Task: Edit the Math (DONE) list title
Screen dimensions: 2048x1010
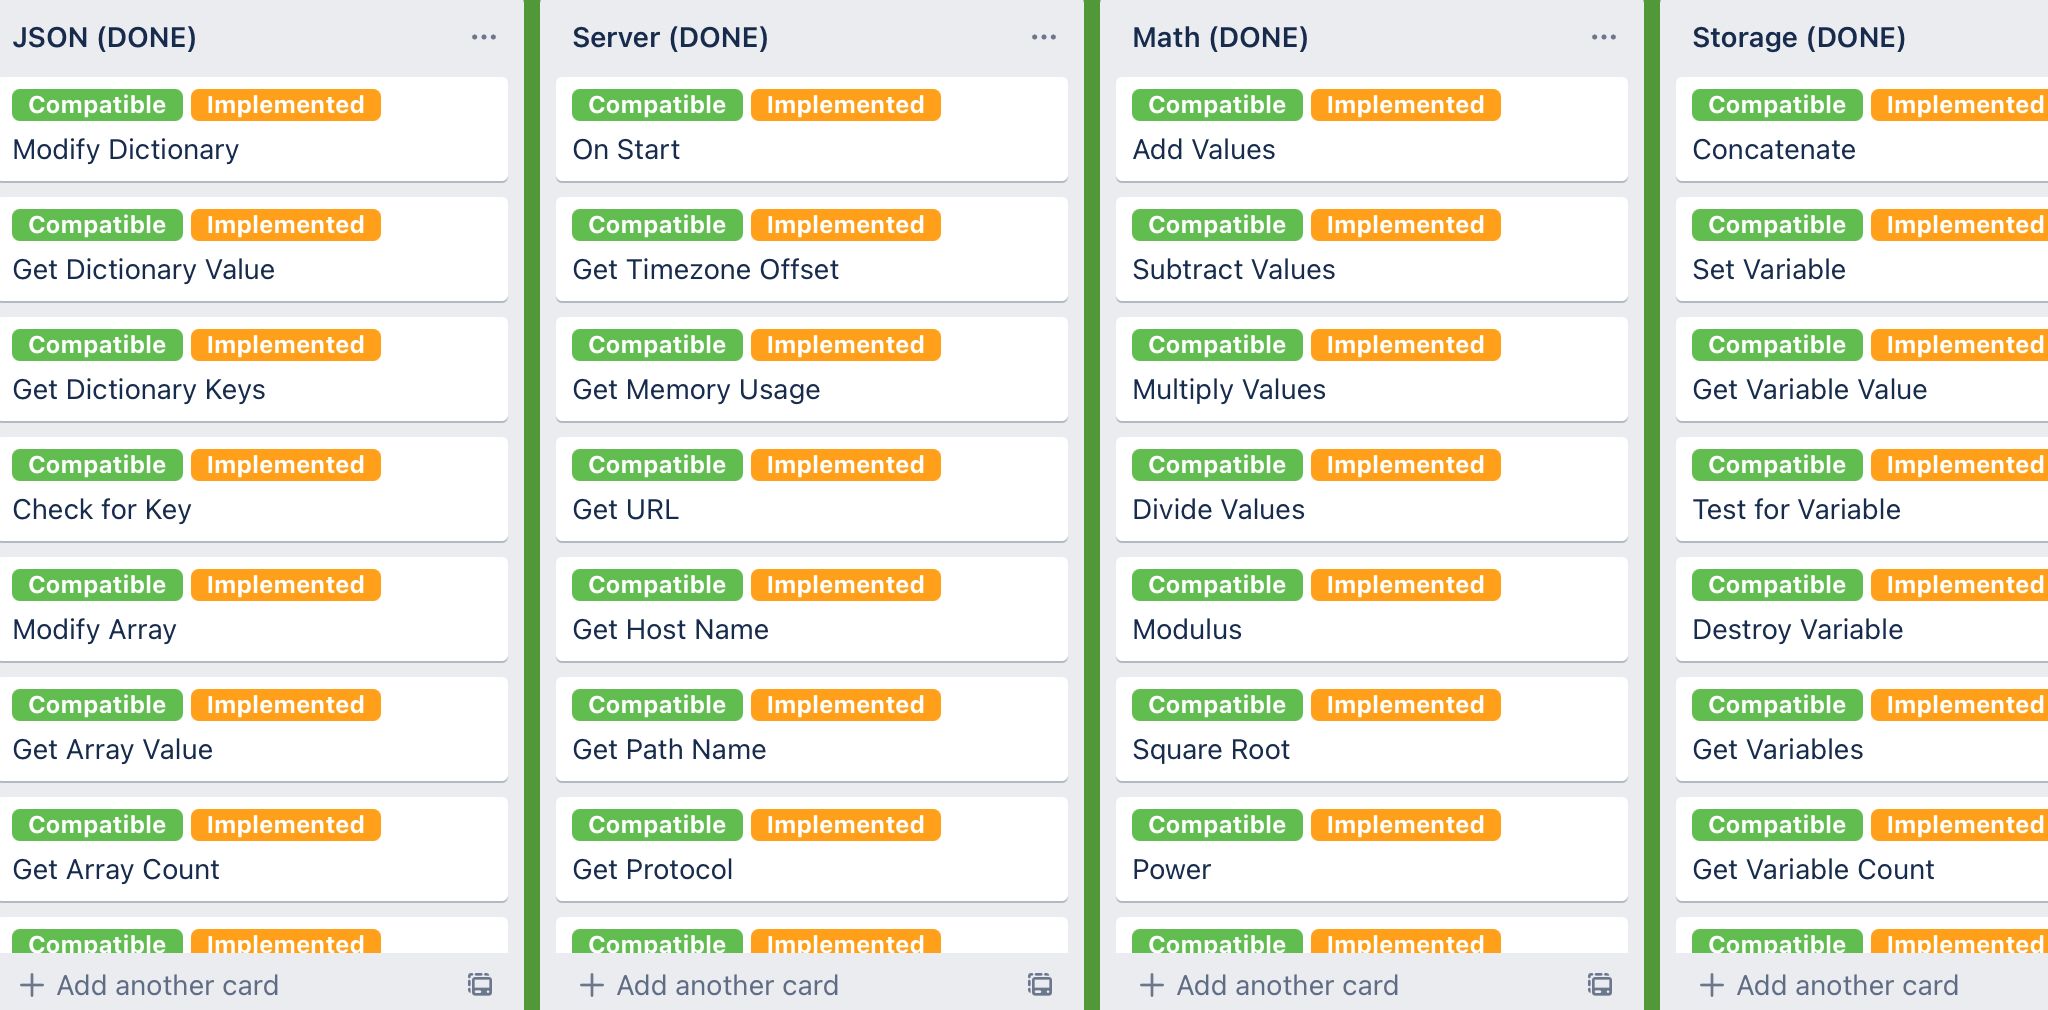Action: [x=1220, y=38]
